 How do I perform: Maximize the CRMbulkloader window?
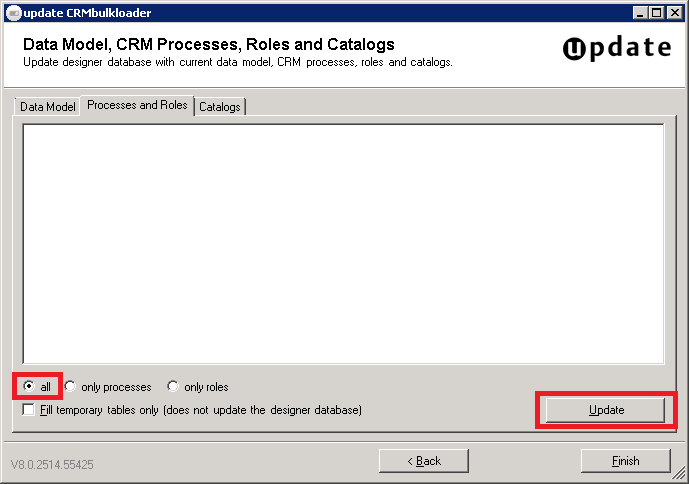point(657,12)
